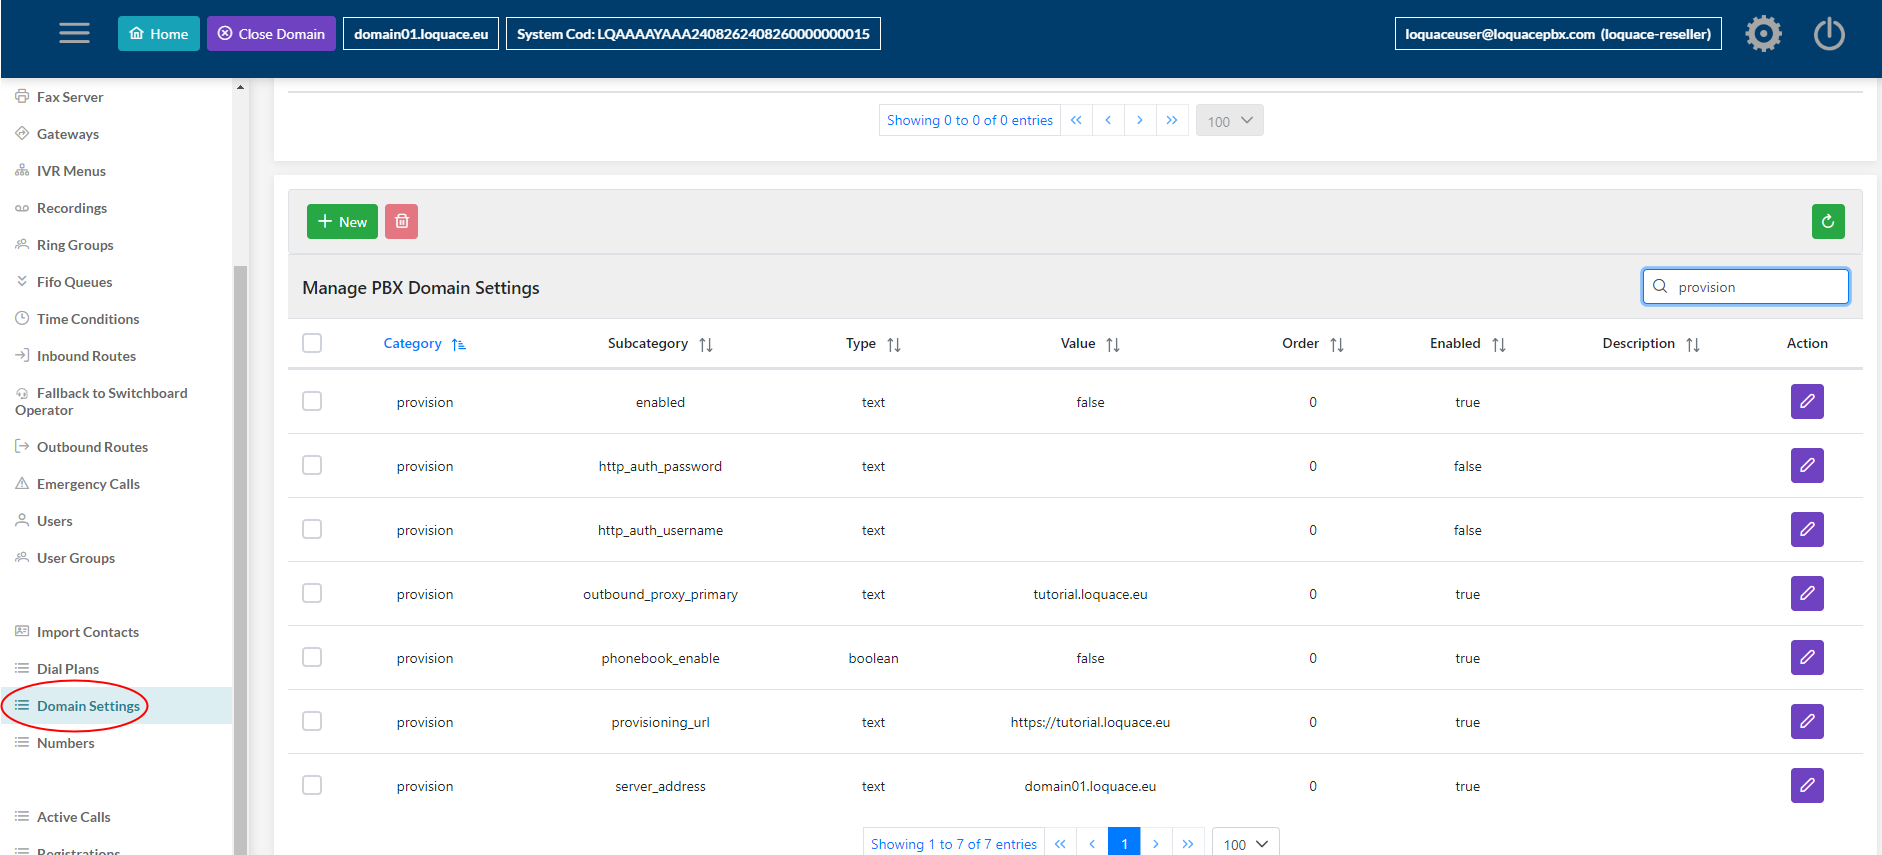This screenshot has width=1882, height=855.
Task: Edit the phonebook_enable row
Action: point(1807,657)
